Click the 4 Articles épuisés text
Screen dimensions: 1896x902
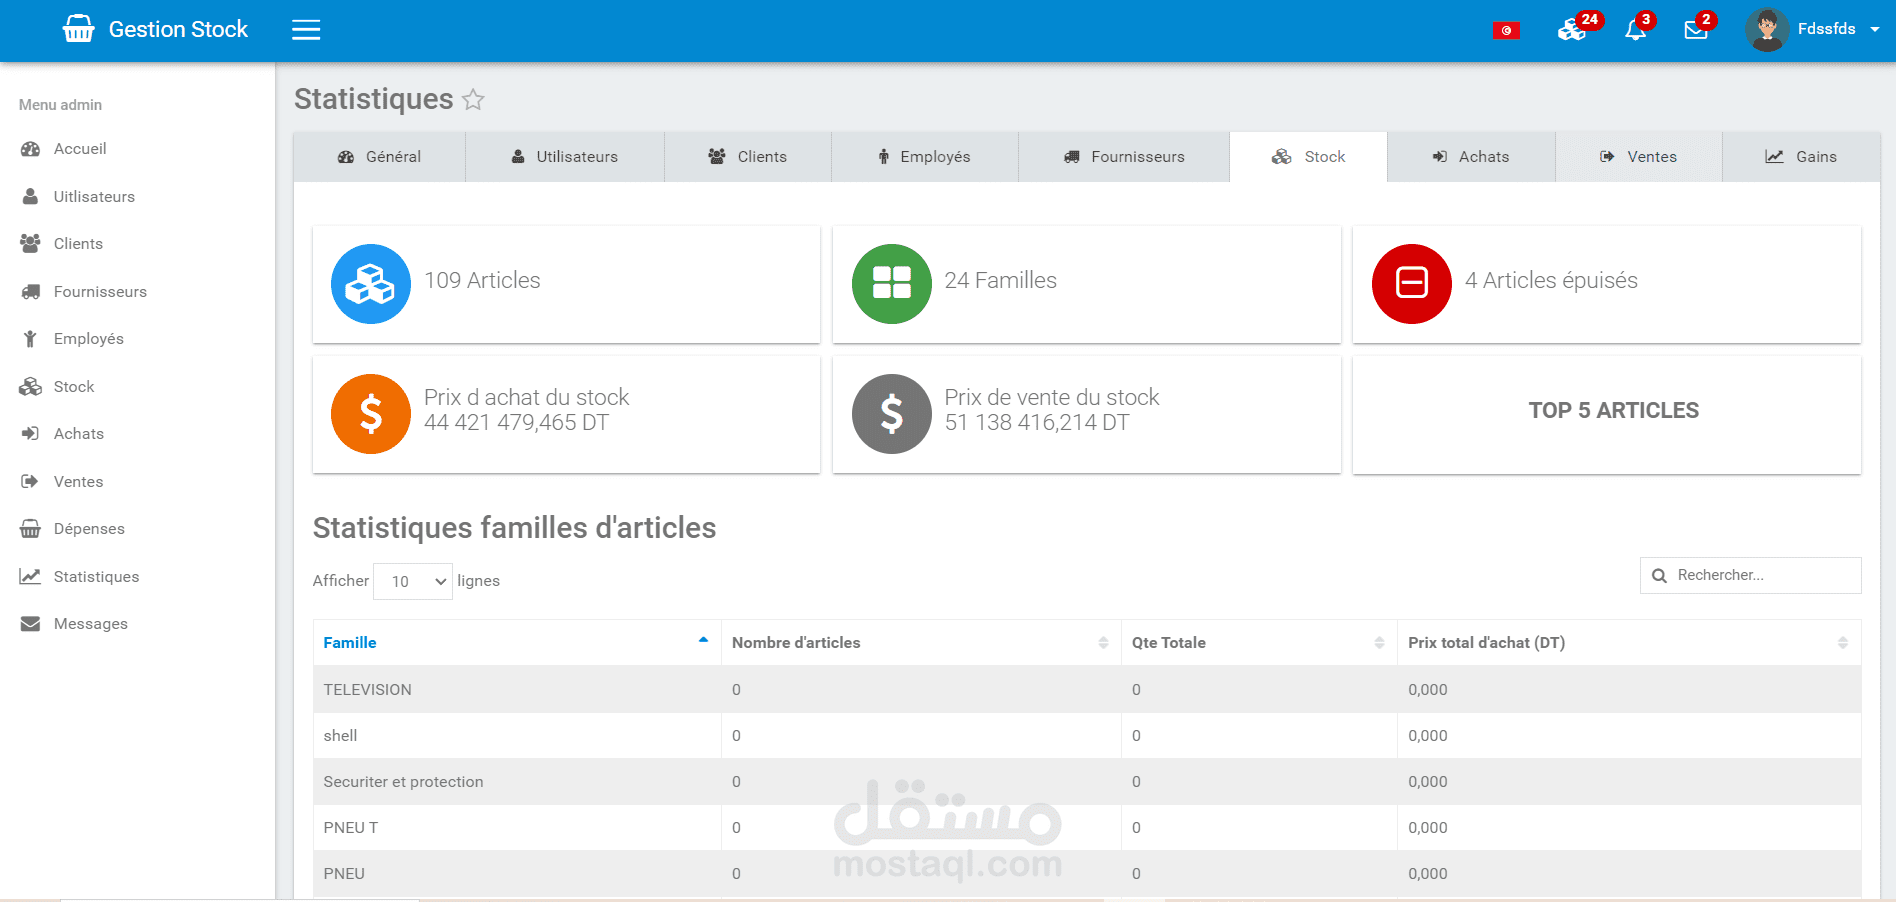pos(1551,281)
